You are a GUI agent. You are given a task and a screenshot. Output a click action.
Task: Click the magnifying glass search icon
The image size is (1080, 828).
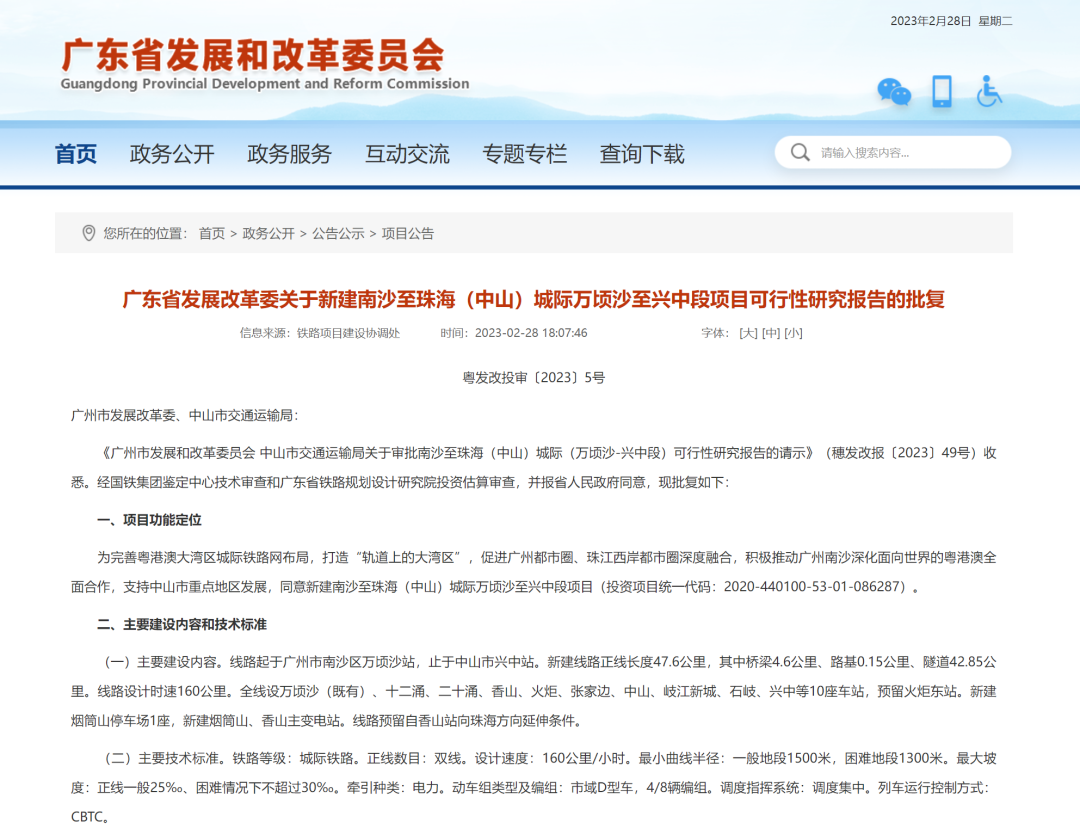tap(800, 152)
